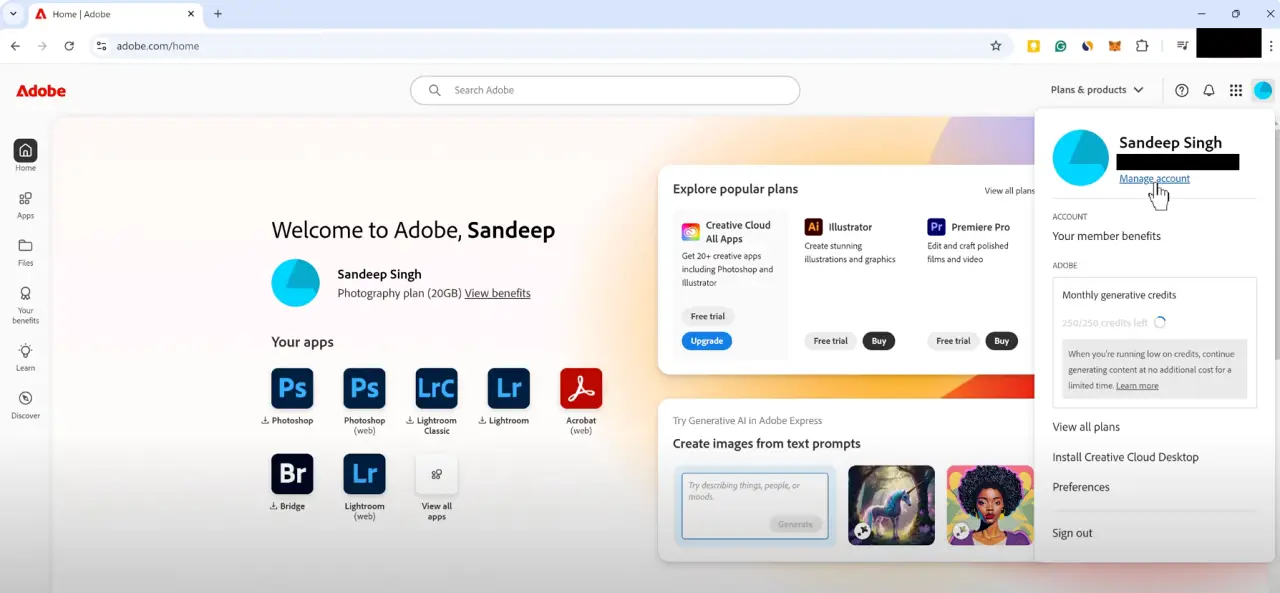Open the notifications bell
The width and height of the screenshot is (1280, 593).
(1209, 90)
